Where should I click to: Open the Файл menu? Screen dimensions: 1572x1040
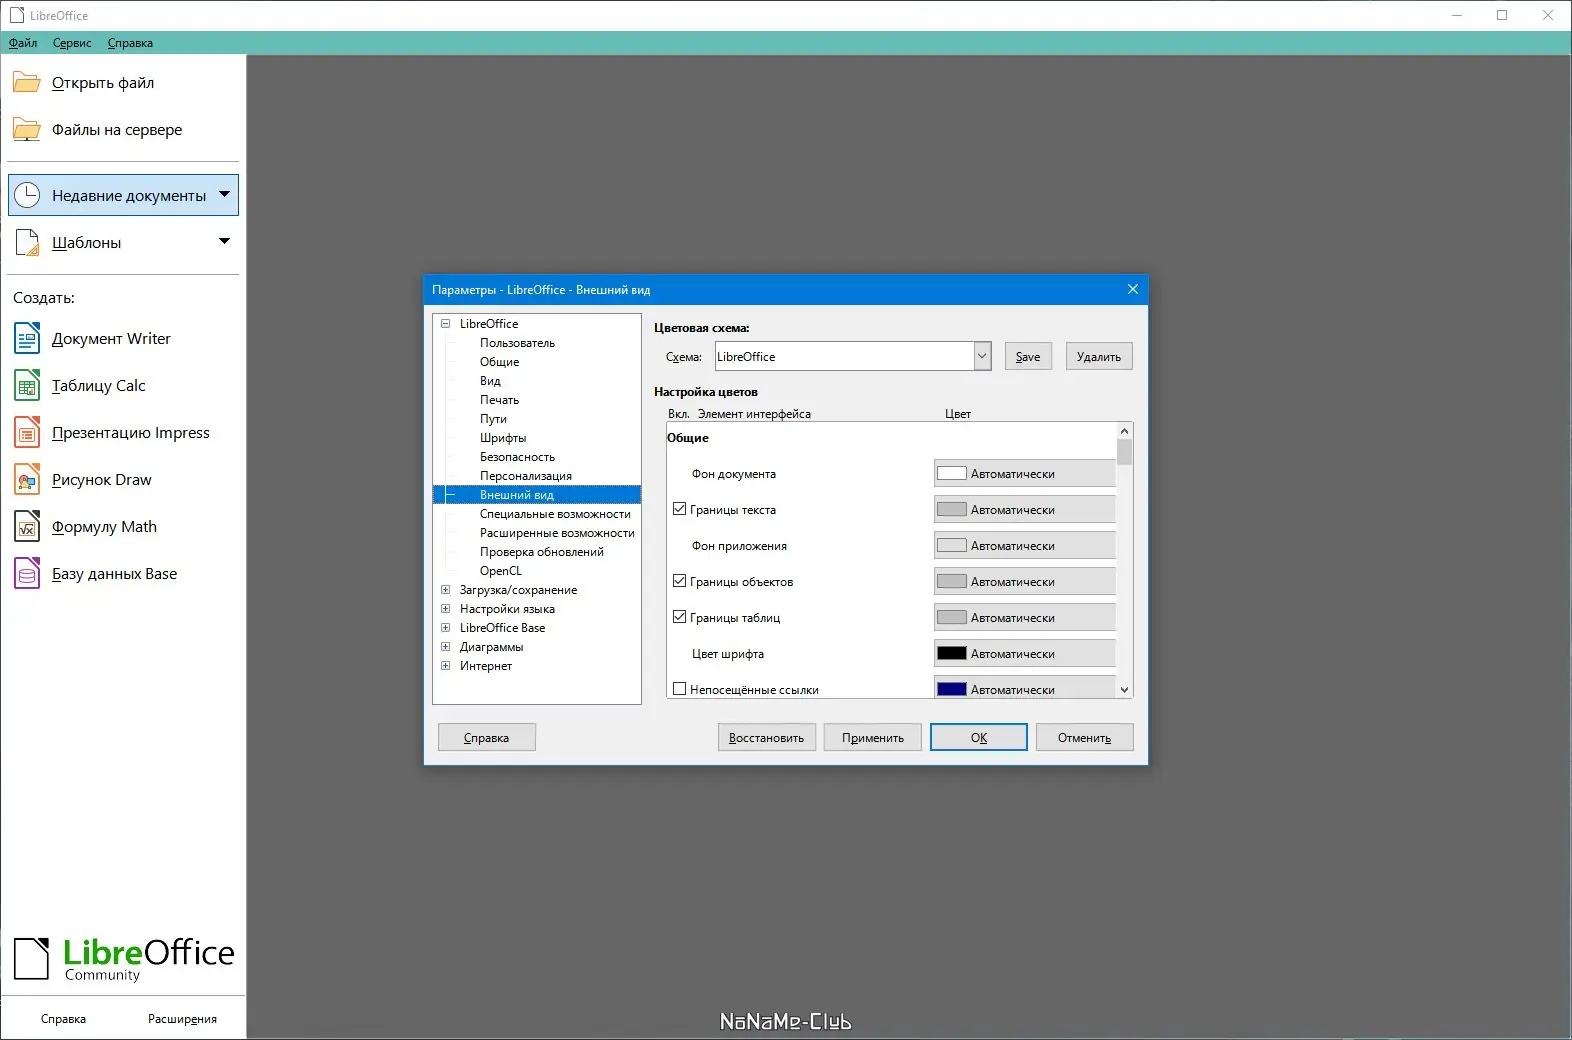coord(23,43)
